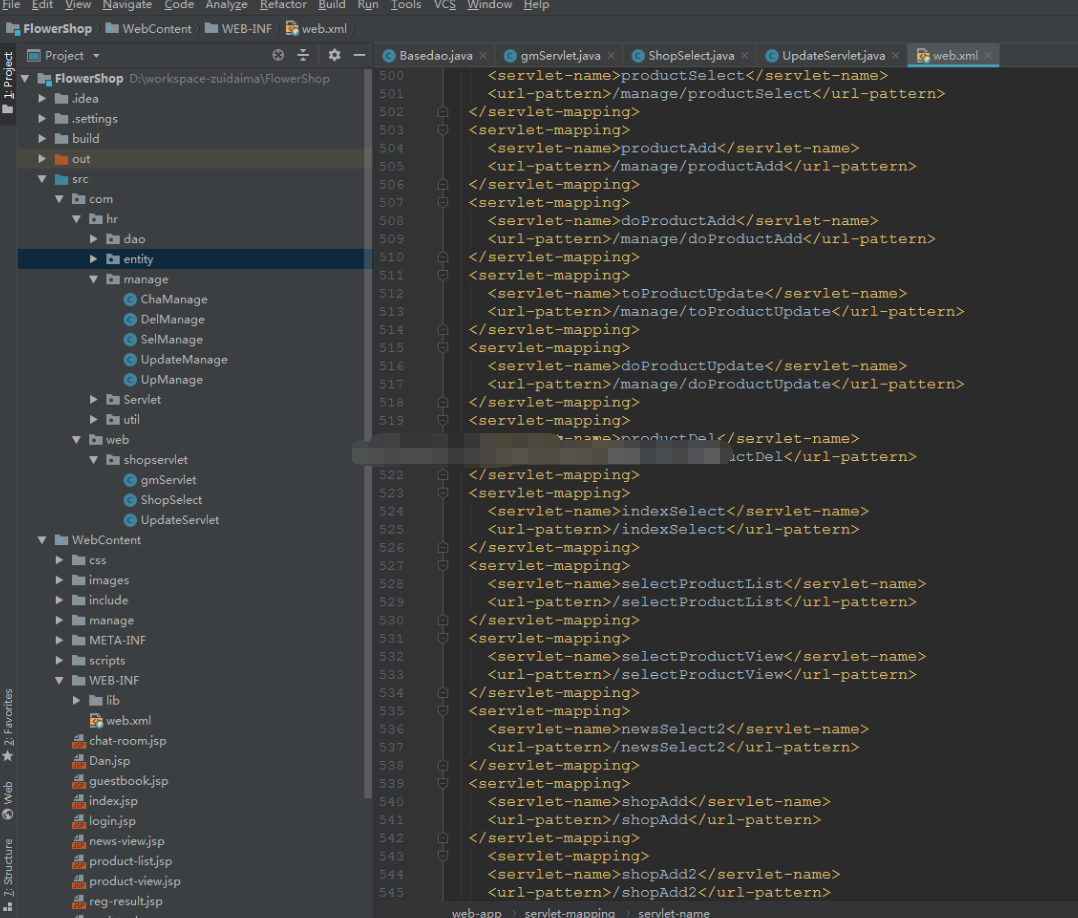The width and height of the screenshot is (1078, 918).
Task: Open the Structure side tool window
Action: point(8,873)
